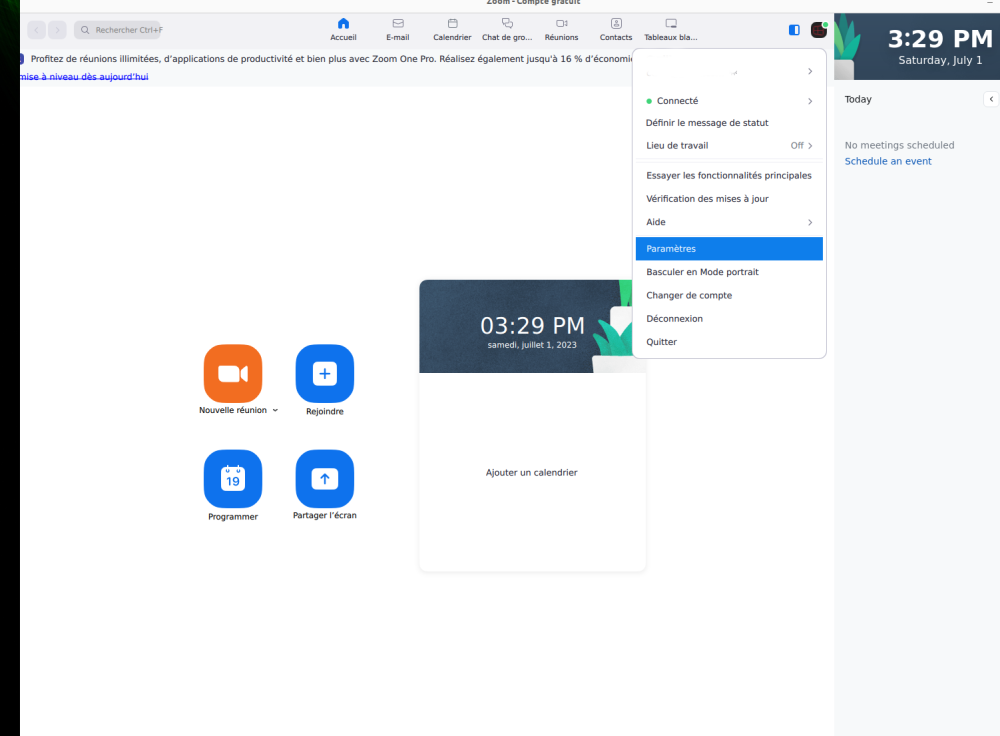This screenshot has width=1000, height=736.
Task: Select Quitter to exit Zoom
Action: pos(729,342)
